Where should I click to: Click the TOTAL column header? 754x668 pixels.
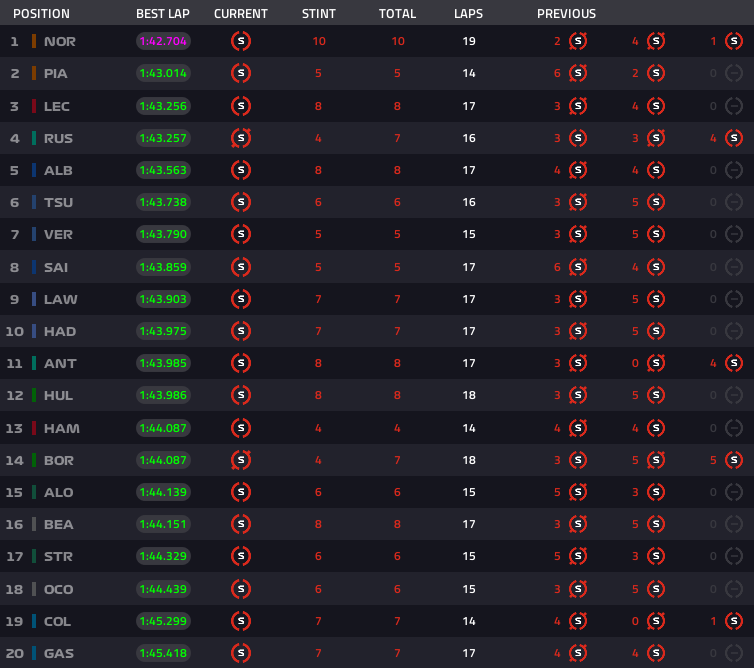pyautogui.click(x=397, y=13)
